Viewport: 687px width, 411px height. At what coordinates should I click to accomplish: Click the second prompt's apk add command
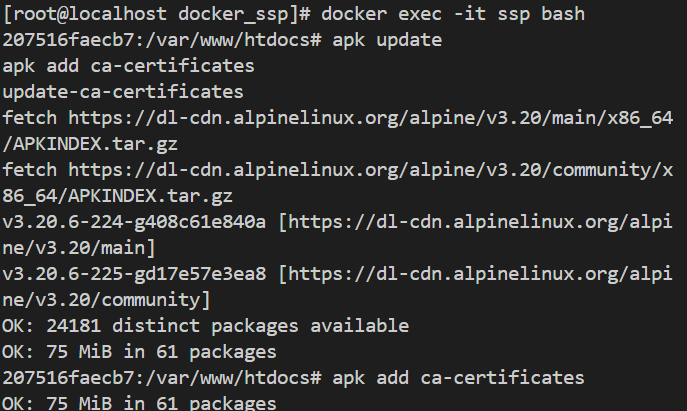(x=458, y=378)
